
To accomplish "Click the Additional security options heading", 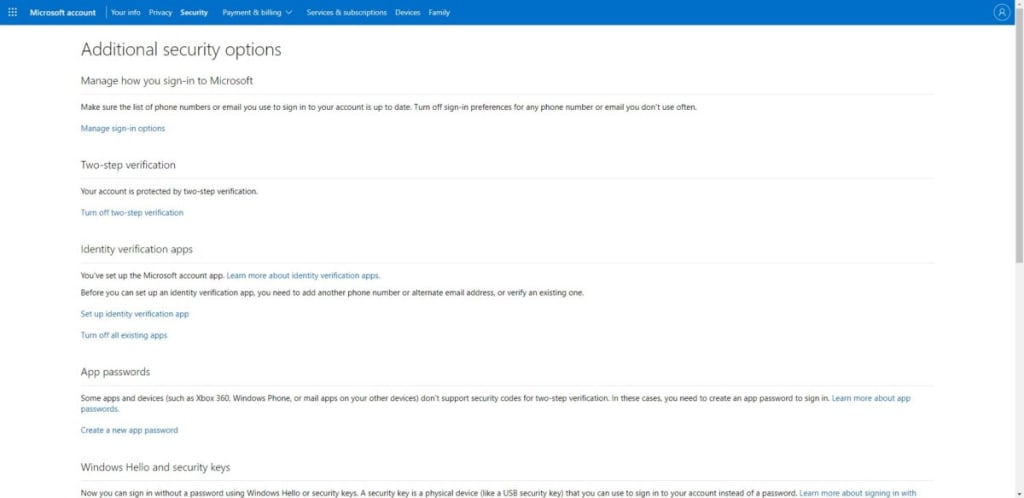I will [x=181, y=50].
